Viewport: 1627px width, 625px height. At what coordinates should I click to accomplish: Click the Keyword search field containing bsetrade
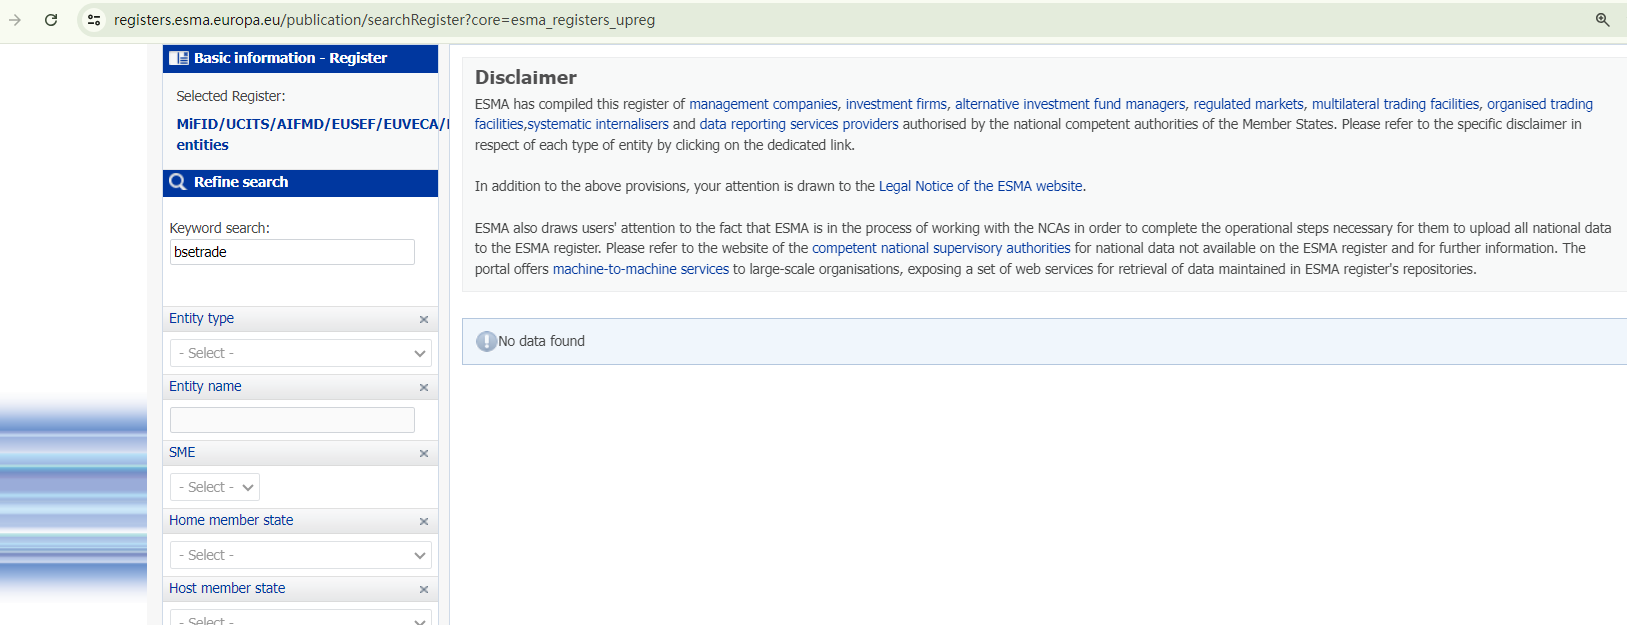tap(292, 252)
